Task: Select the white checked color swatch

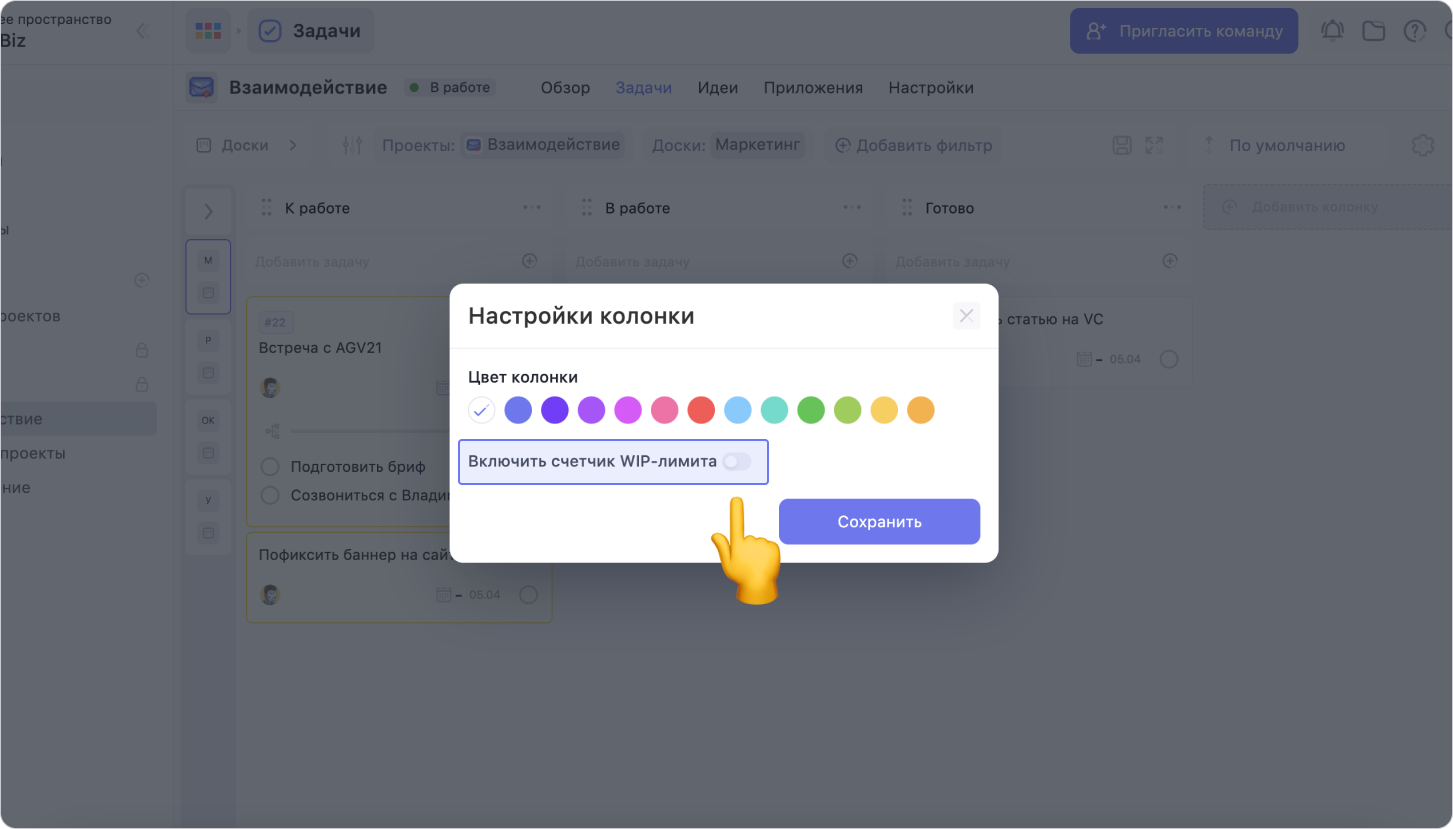Action: tap(482, 410)
